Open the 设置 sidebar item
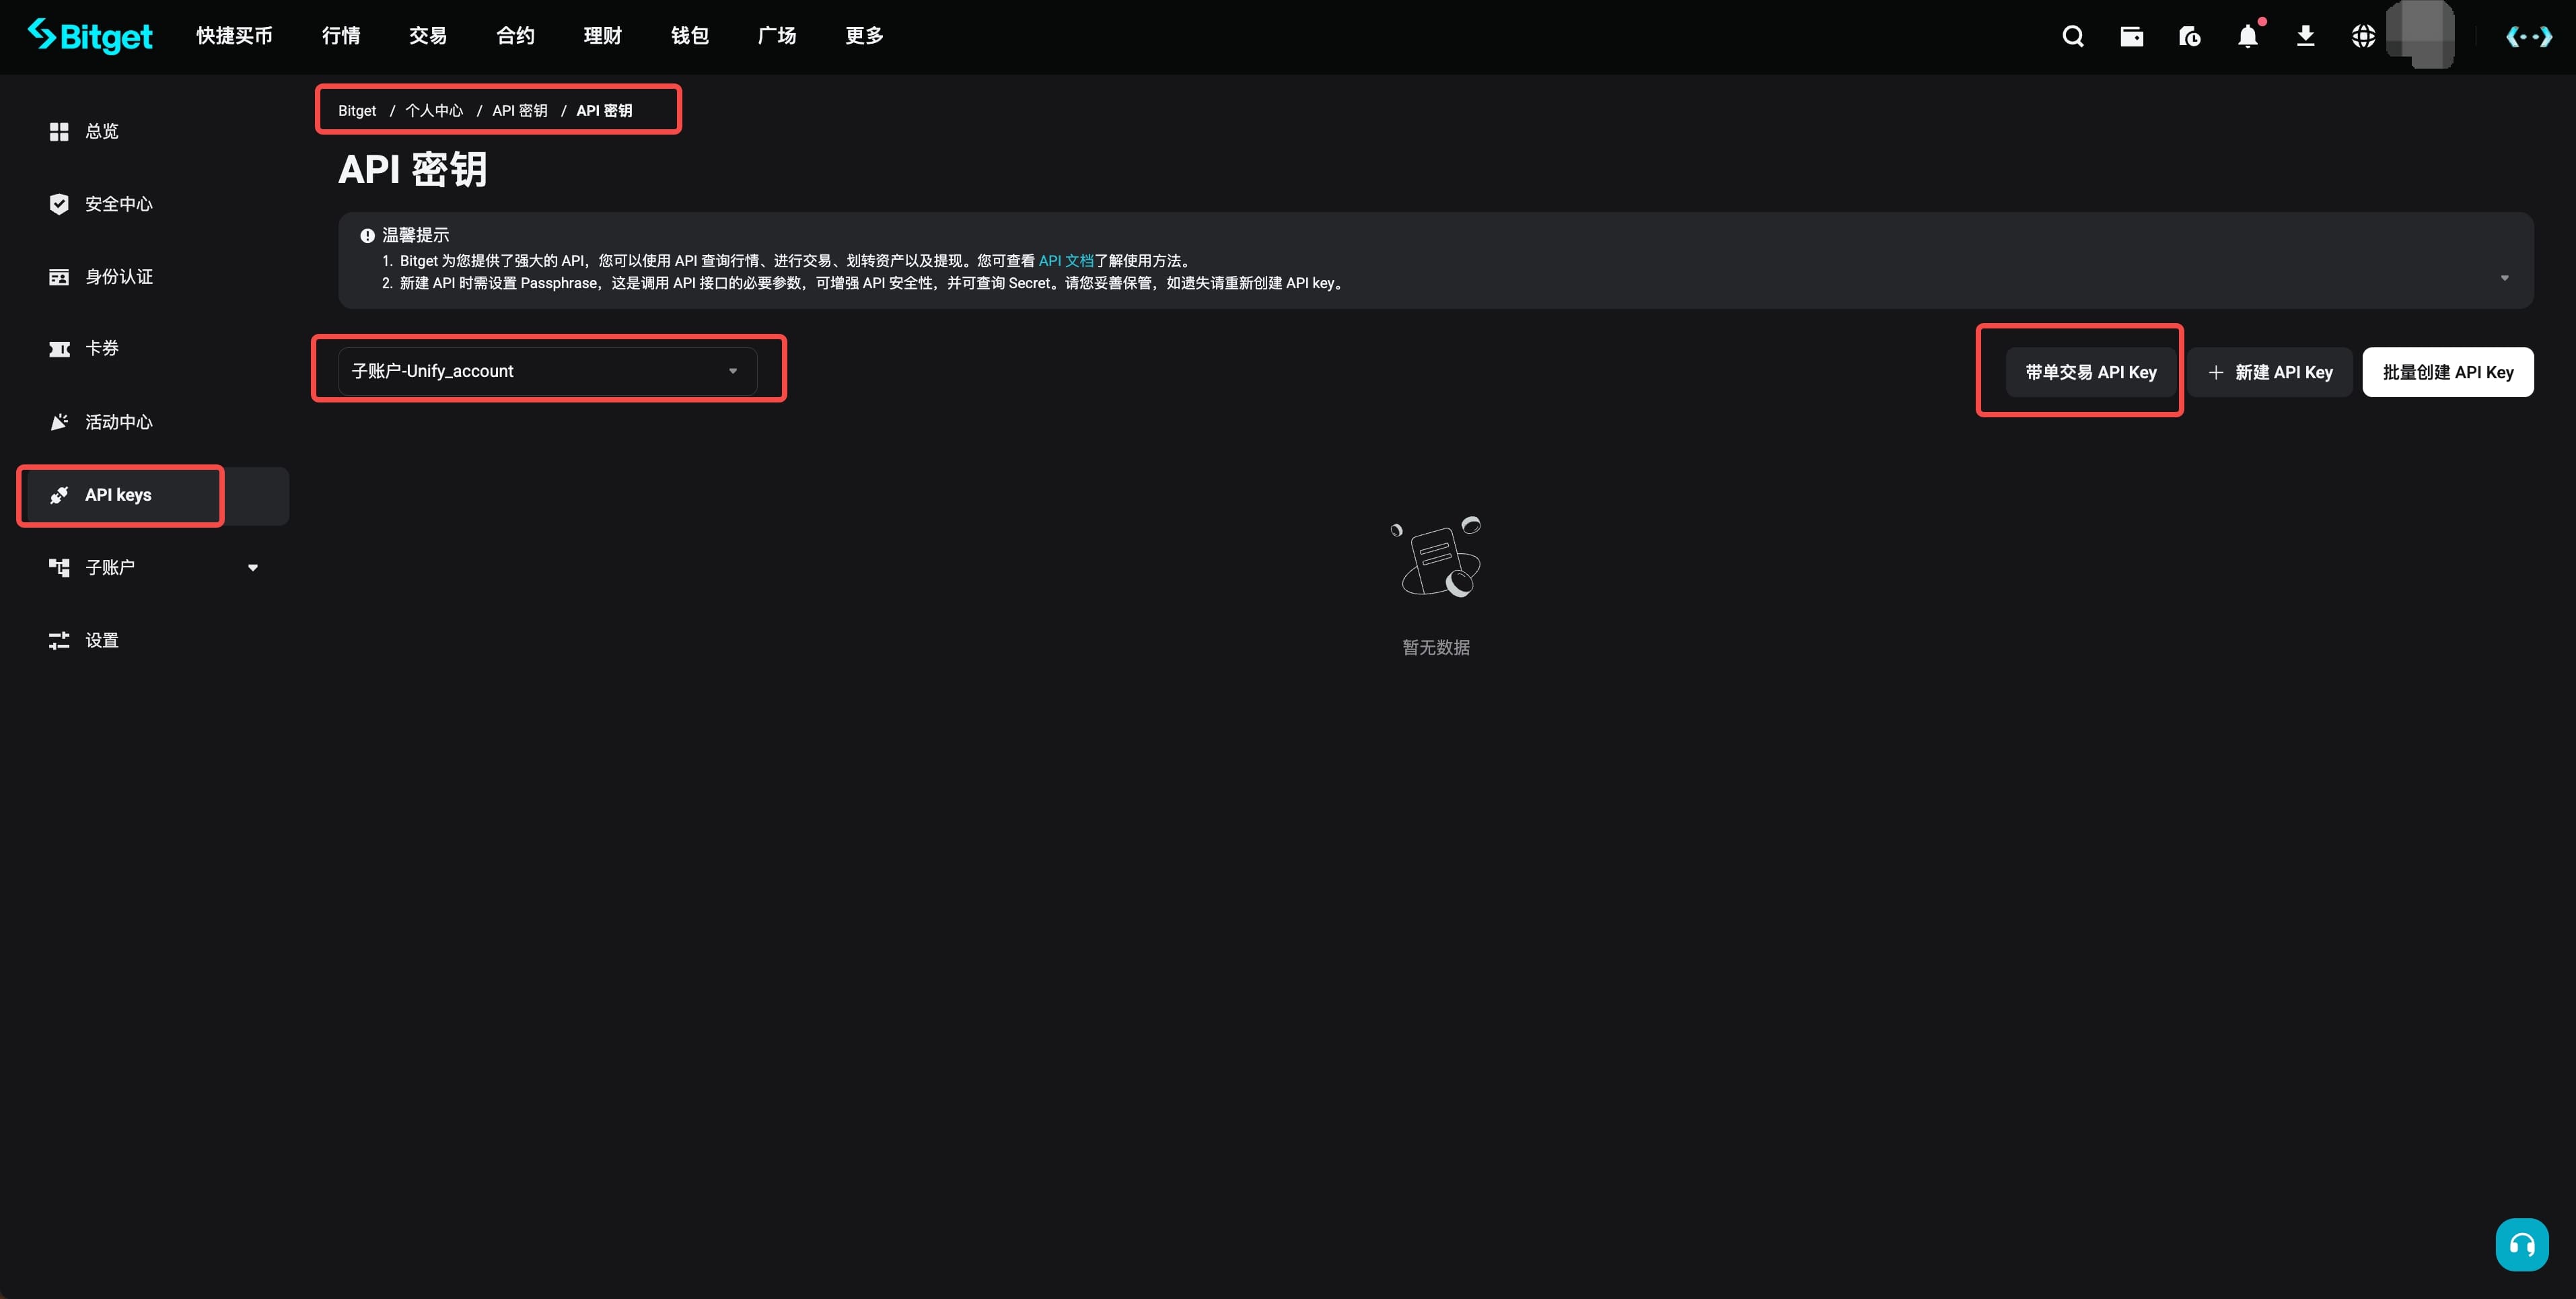The height and width of the screenshot is (1299, 2576). [x=101, y=640]
